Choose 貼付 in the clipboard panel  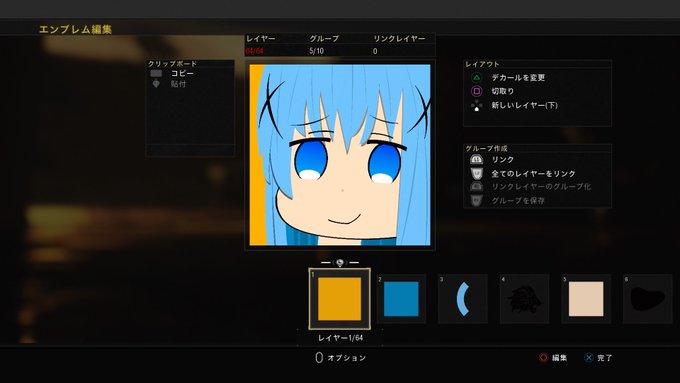178,84
